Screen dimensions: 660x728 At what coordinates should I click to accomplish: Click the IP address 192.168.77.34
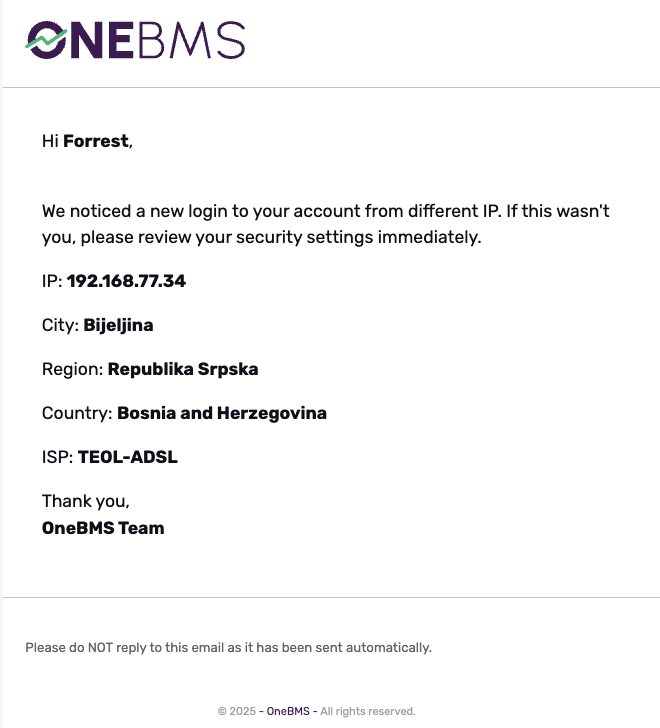(x=126, y=281)
